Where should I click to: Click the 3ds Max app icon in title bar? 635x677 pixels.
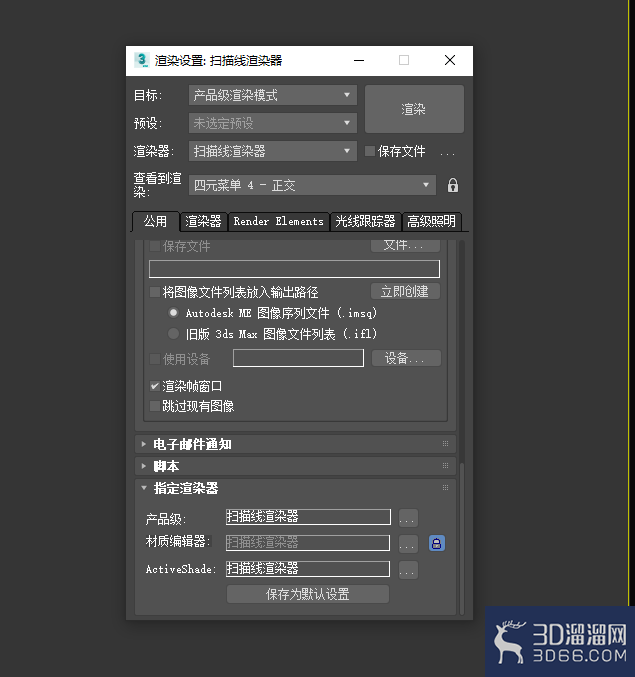click(142, 60)
